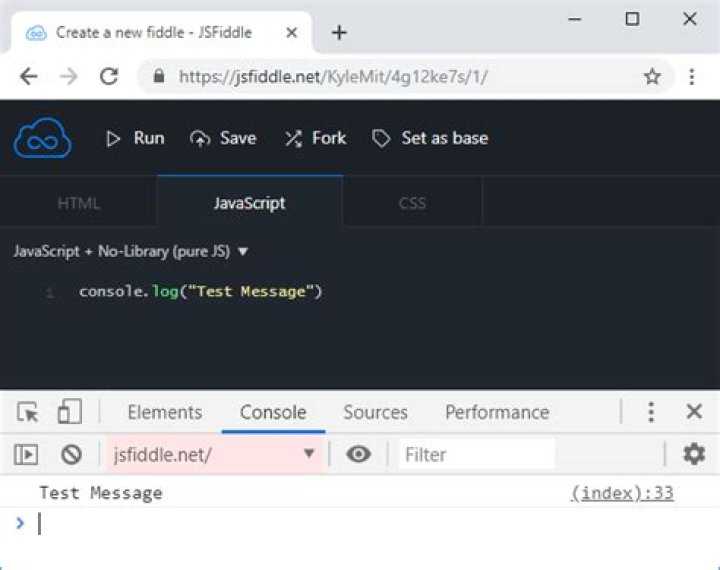Close the JSFiddle browser tab

[x=292, y=33]
